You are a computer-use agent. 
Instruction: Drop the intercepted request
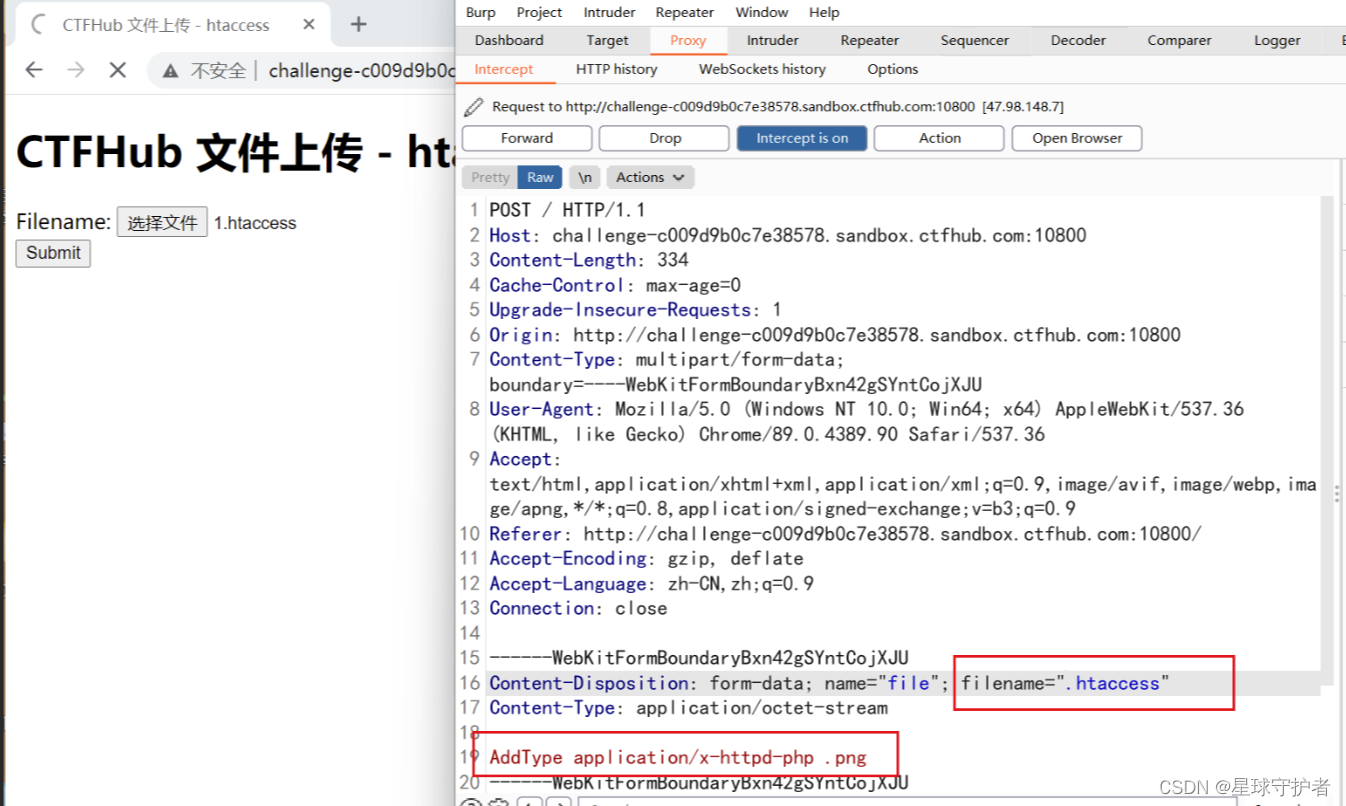point(665,138)
